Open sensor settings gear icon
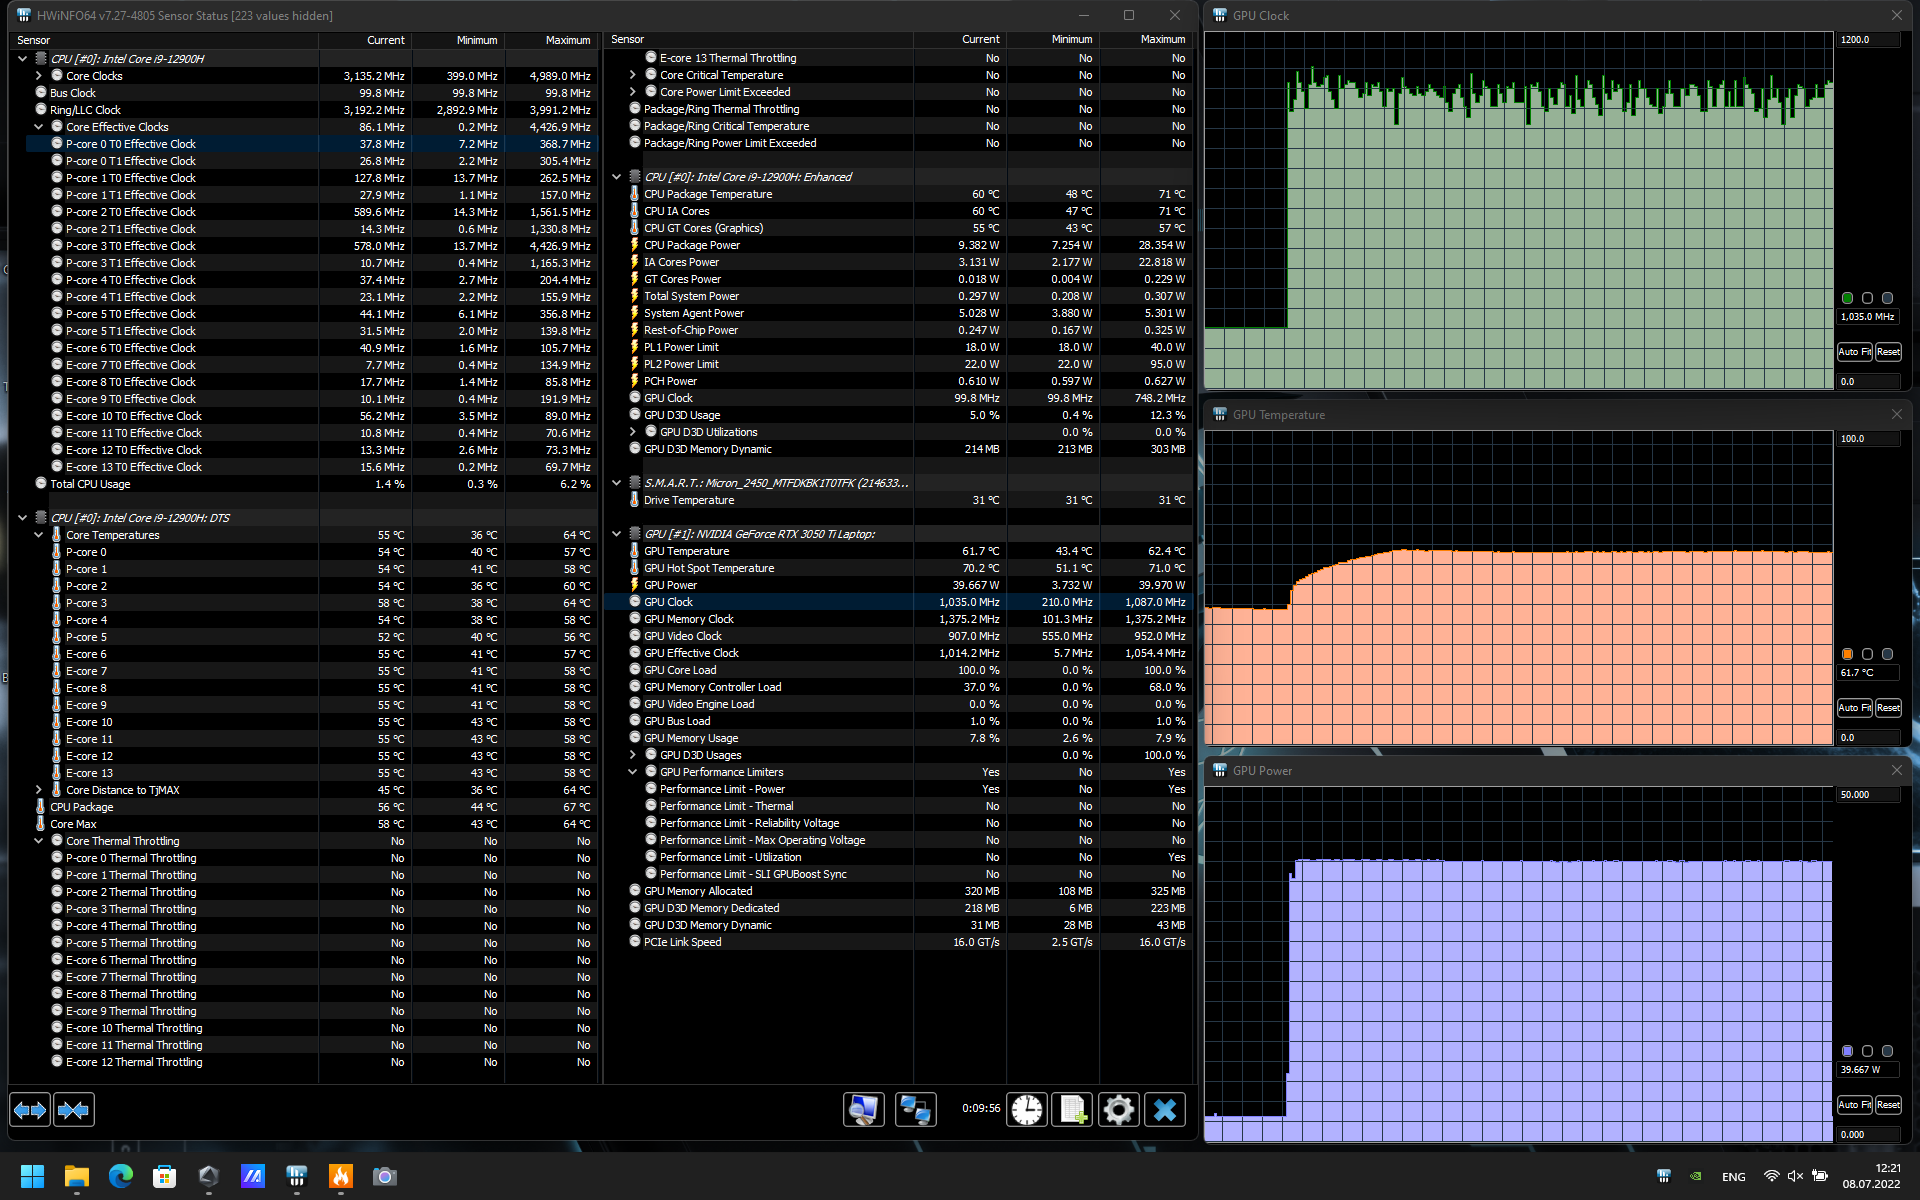 (x=1119, y=1109)
